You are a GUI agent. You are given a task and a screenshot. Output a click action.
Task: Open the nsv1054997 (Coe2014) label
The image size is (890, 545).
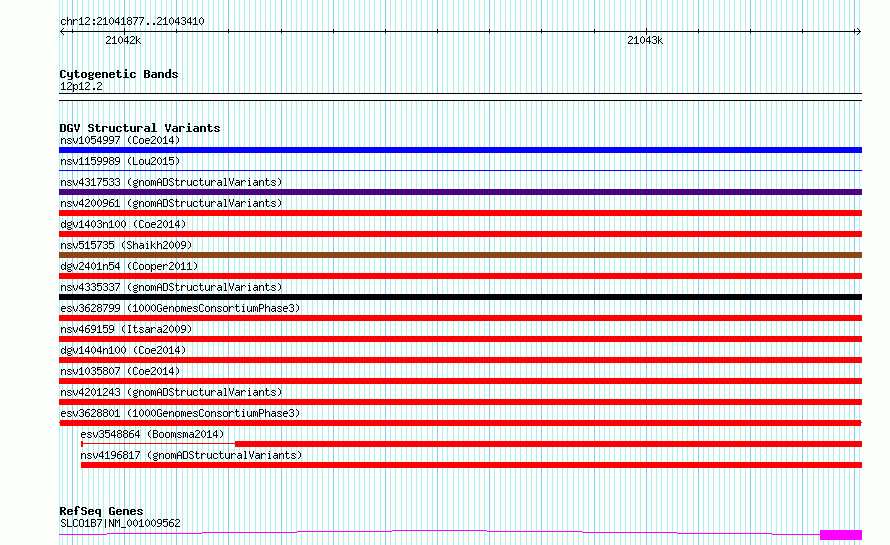click(120, 140)
